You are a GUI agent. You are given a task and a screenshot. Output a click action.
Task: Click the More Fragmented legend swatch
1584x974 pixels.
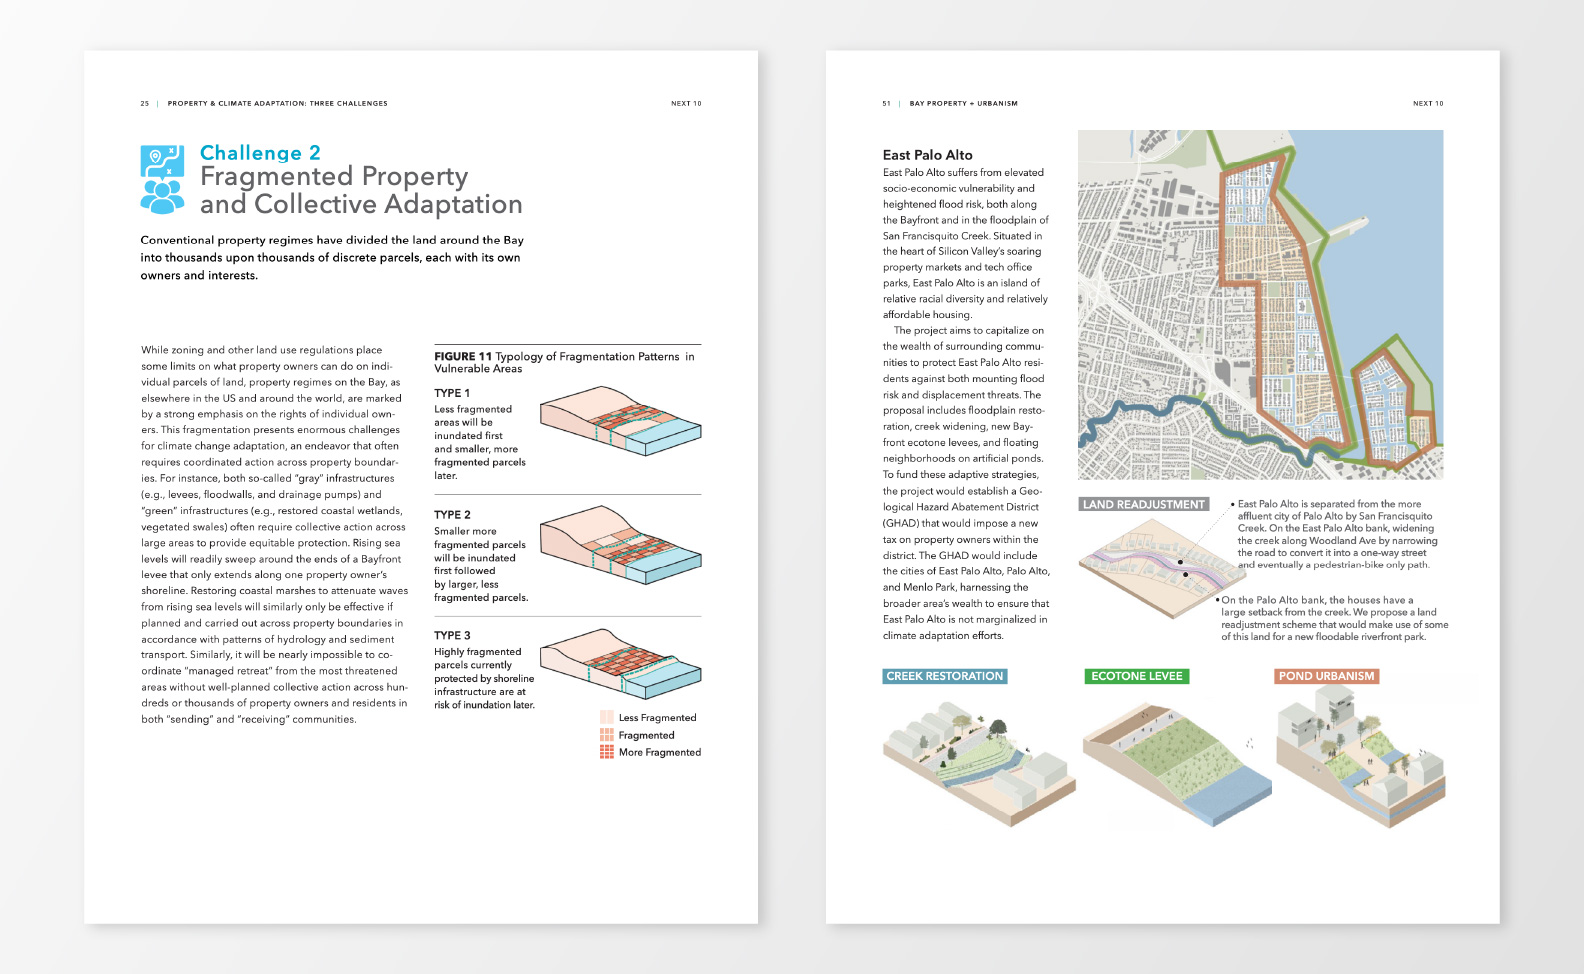(607, 752)
